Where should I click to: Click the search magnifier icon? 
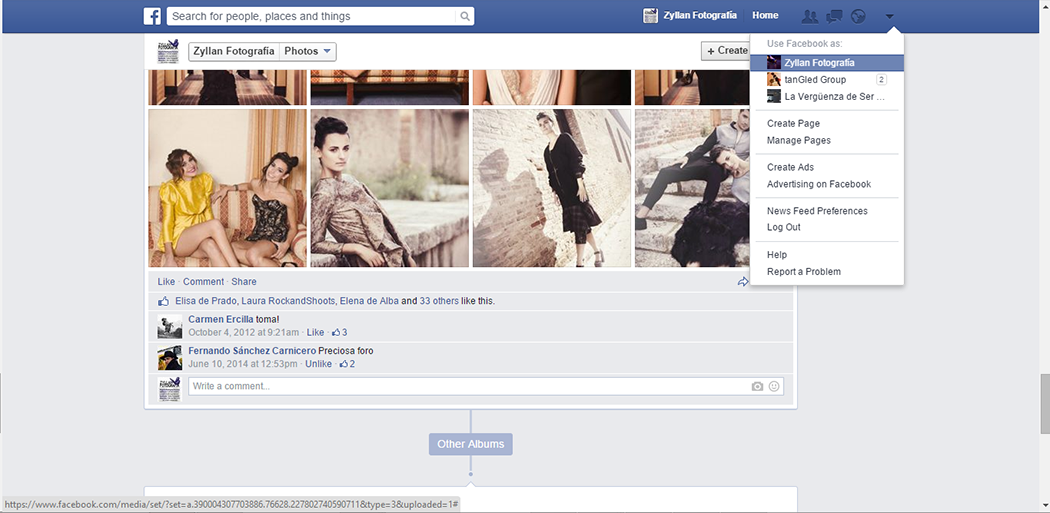click(465, 16)
